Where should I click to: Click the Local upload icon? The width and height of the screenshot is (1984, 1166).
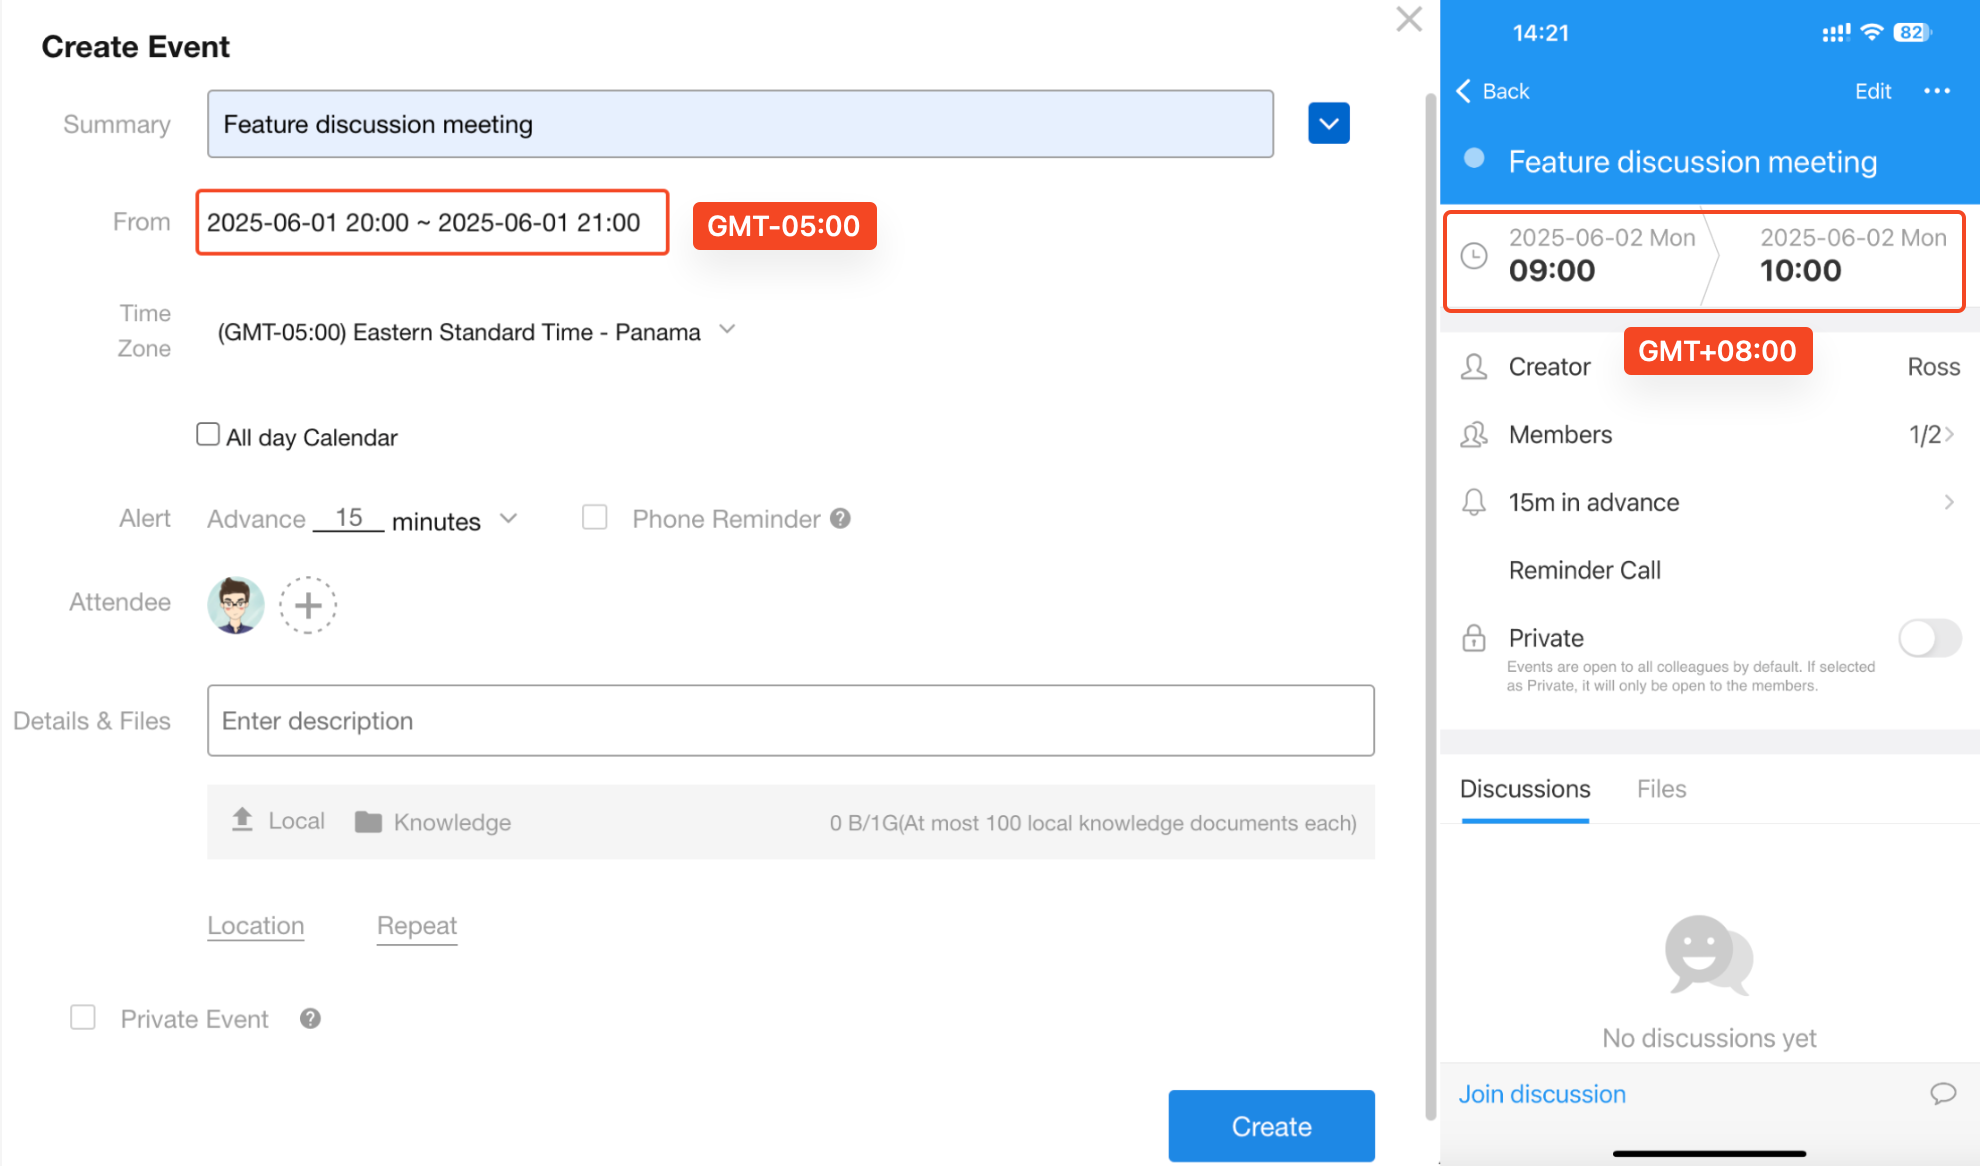coord(242,820)
